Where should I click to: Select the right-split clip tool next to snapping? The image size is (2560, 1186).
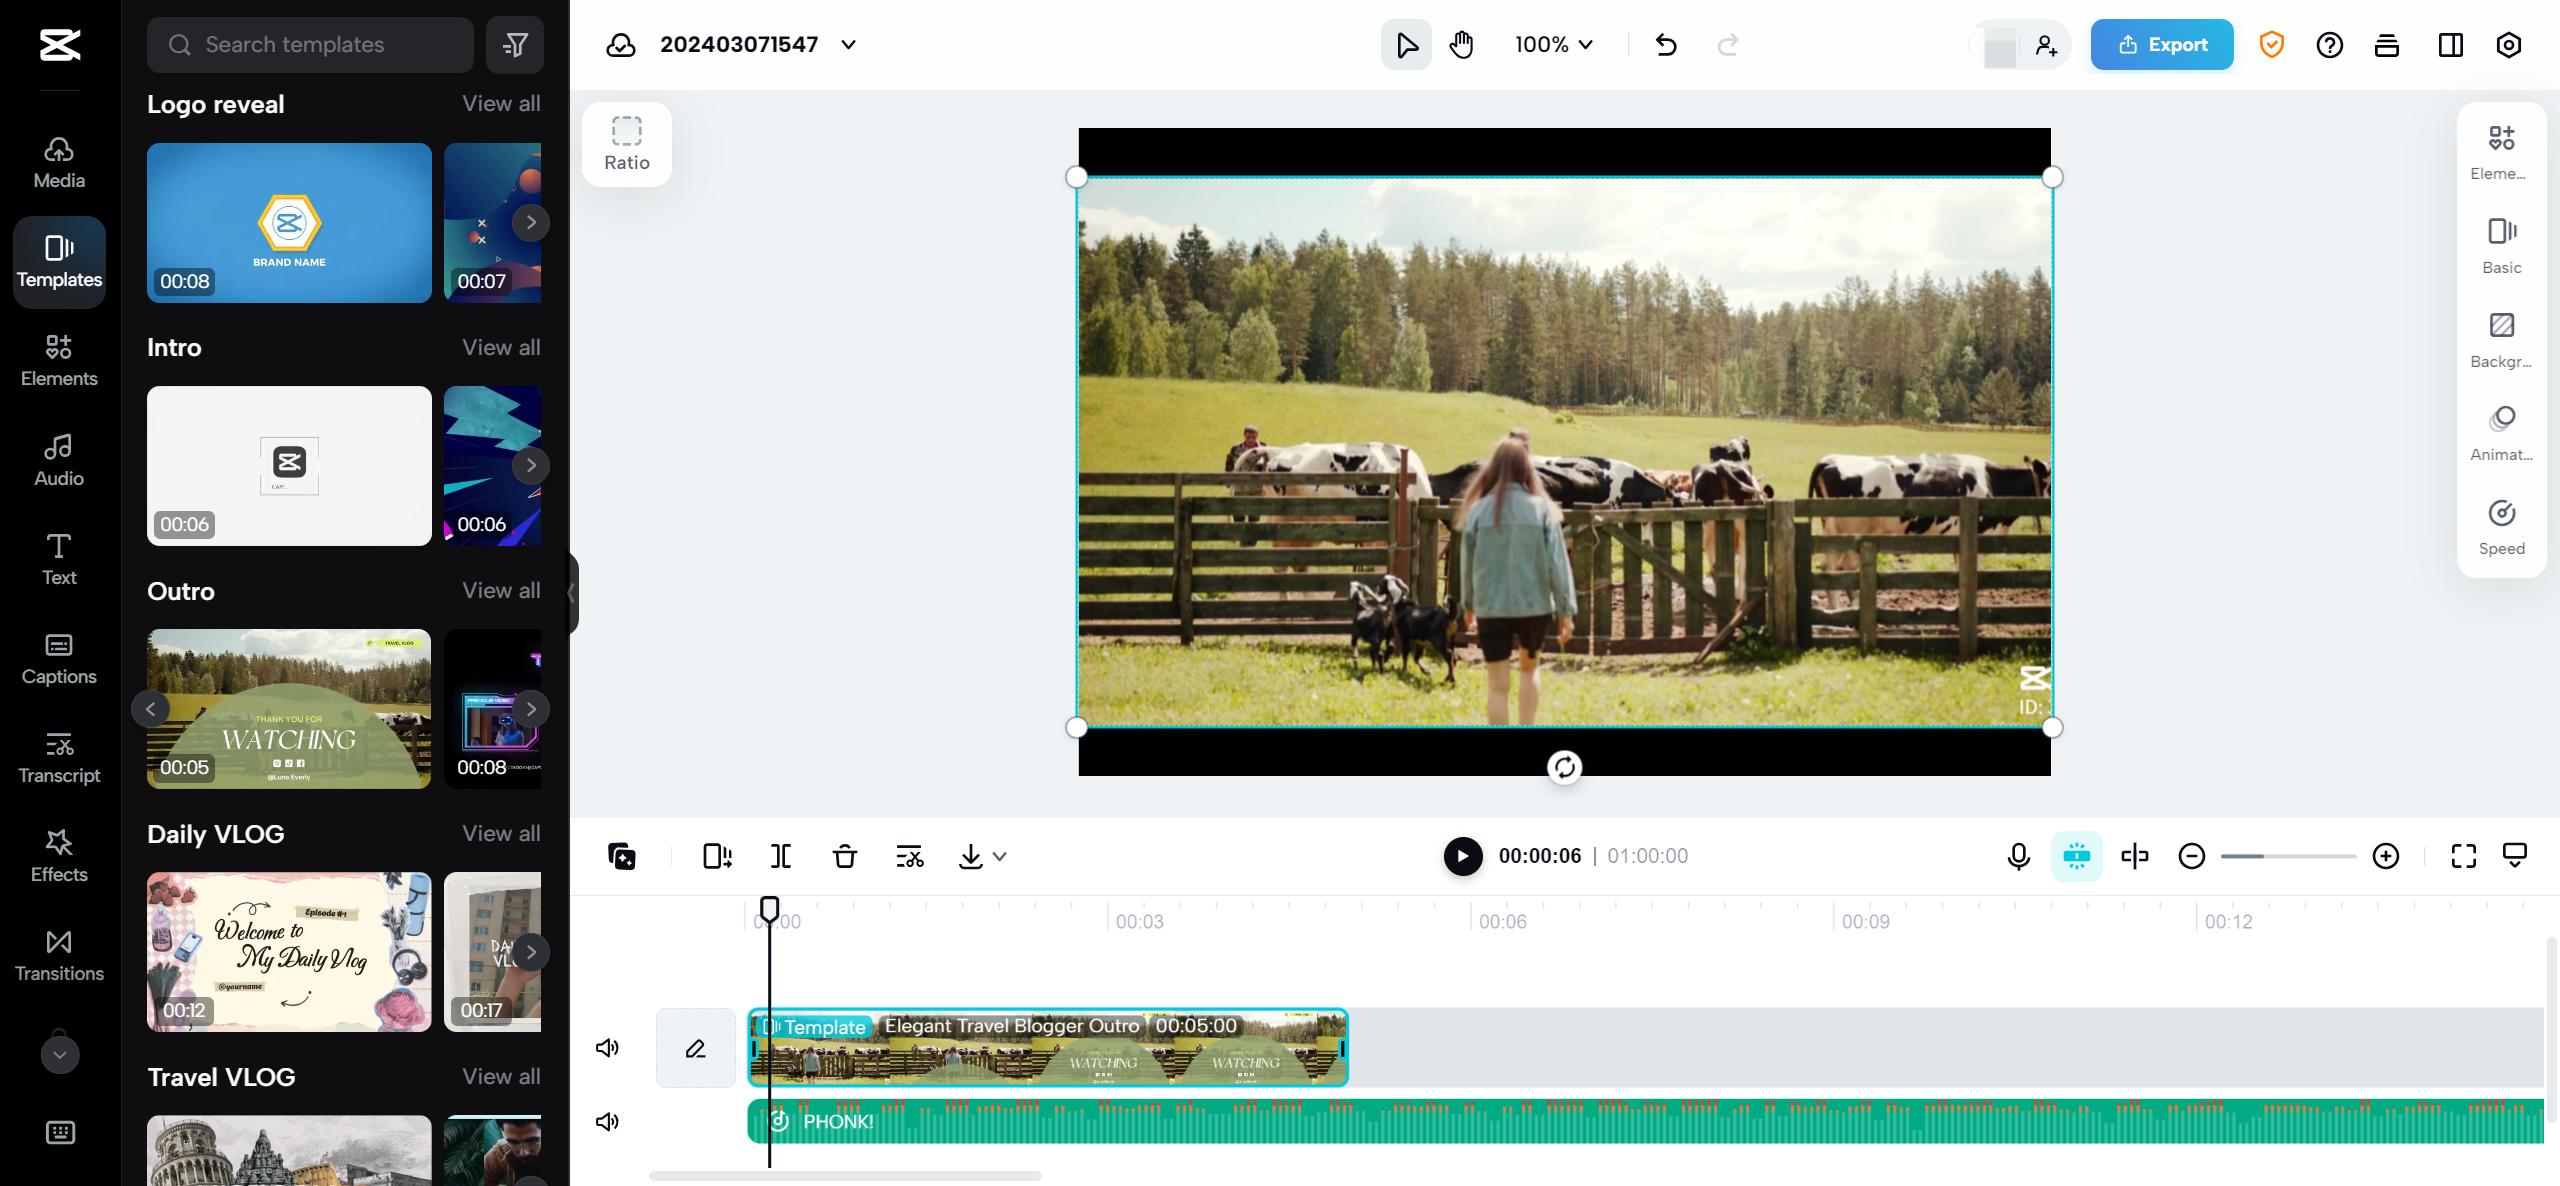2135,856
